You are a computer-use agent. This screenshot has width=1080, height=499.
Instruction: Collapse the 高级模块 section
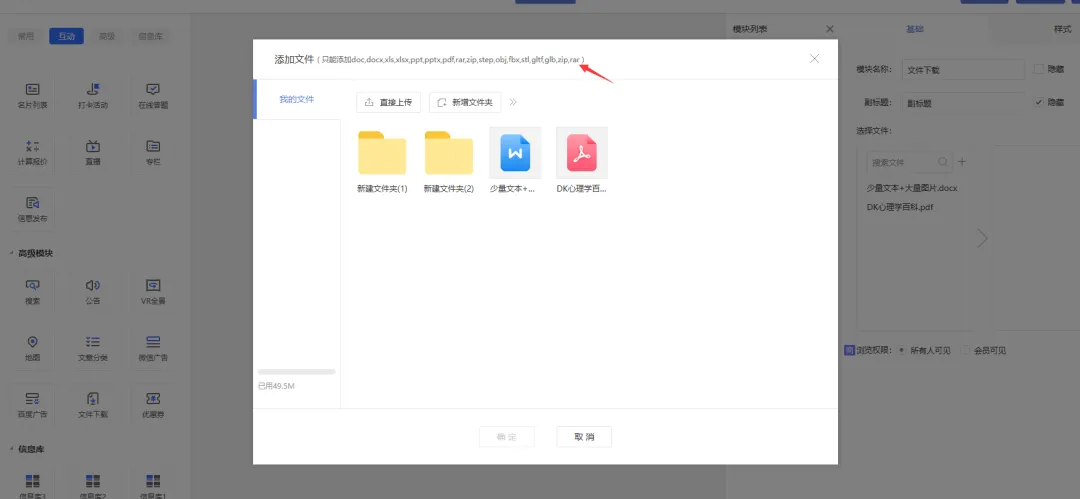click(x=11, y=254)
